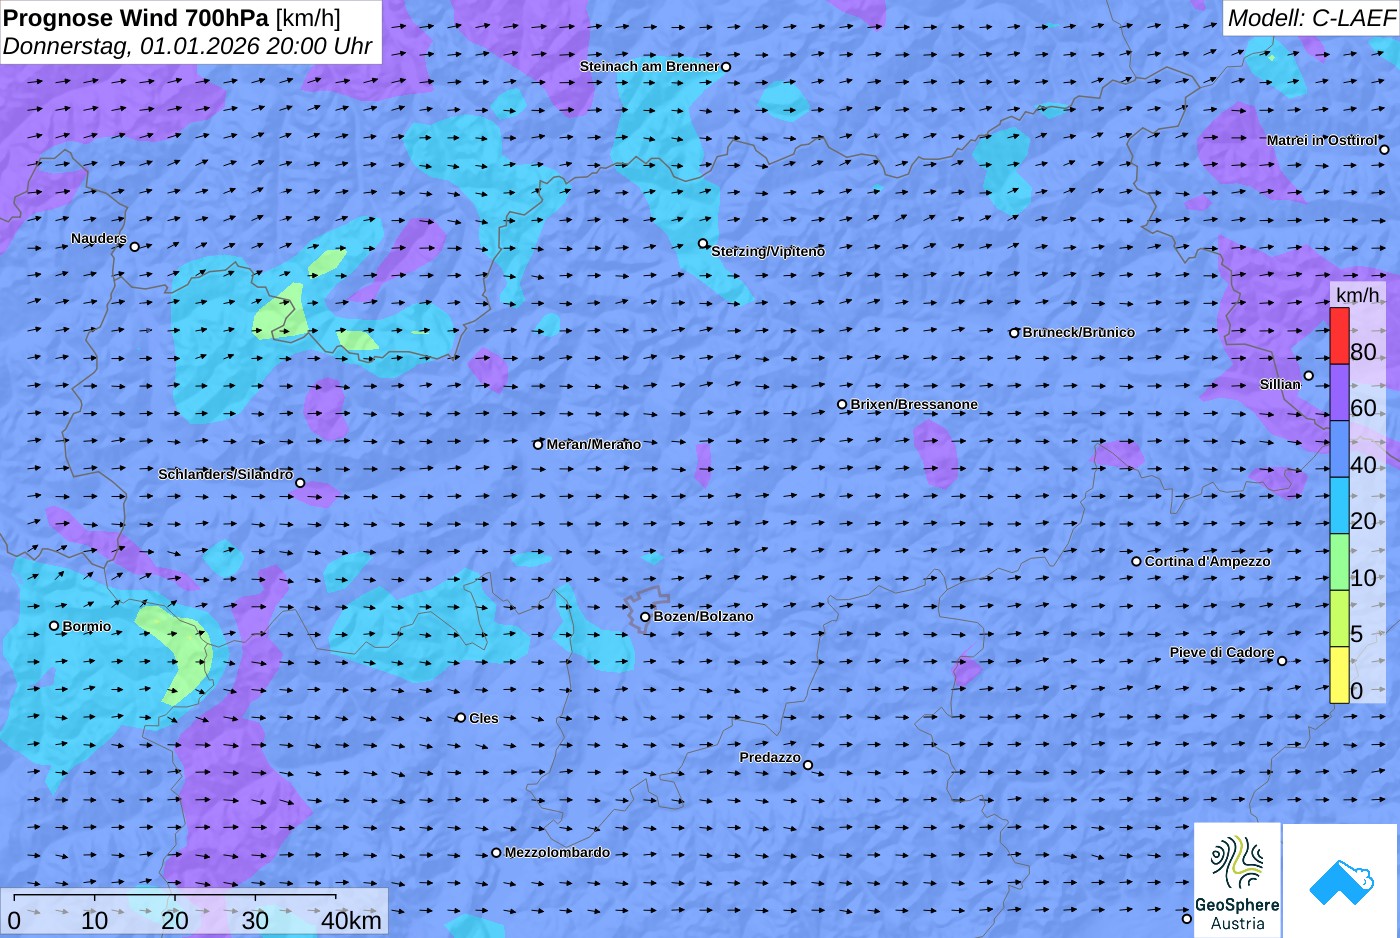
Task: Click the purple 60 km/h legend color
Action: click(x=1339, y=392)
